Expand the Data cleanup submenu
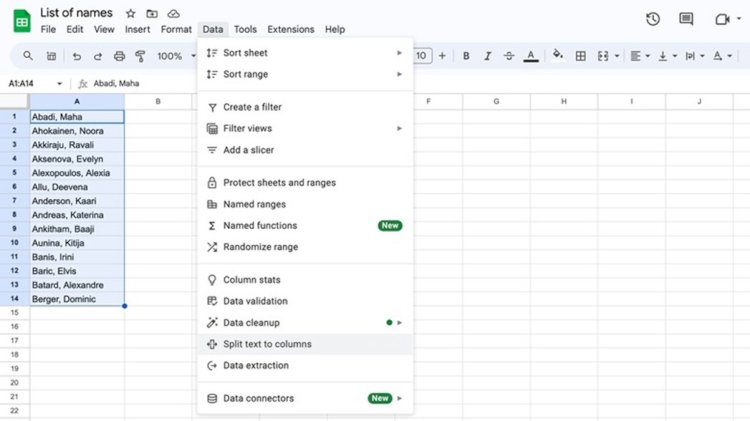The width and height of the screenshot is (750, 421). point(305,322)
